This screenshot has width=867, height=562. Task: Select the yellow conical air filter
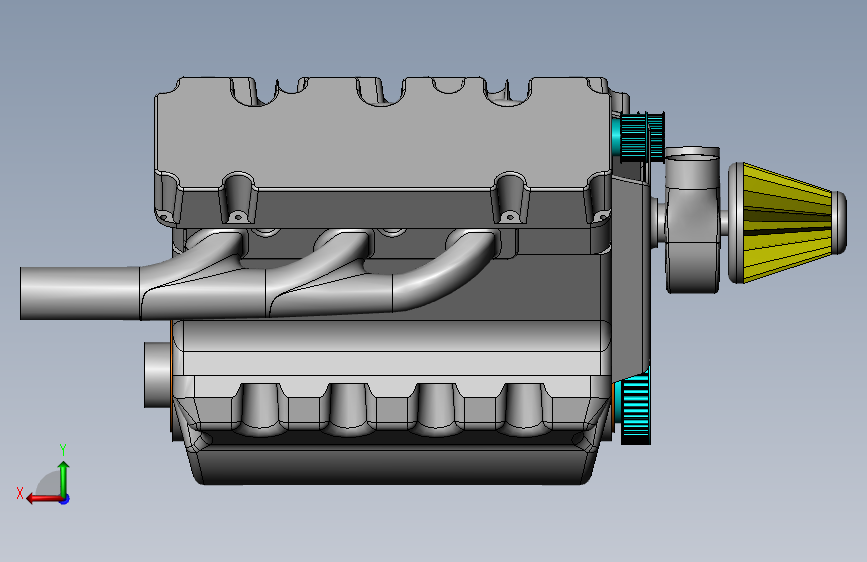tap(788, 222)
